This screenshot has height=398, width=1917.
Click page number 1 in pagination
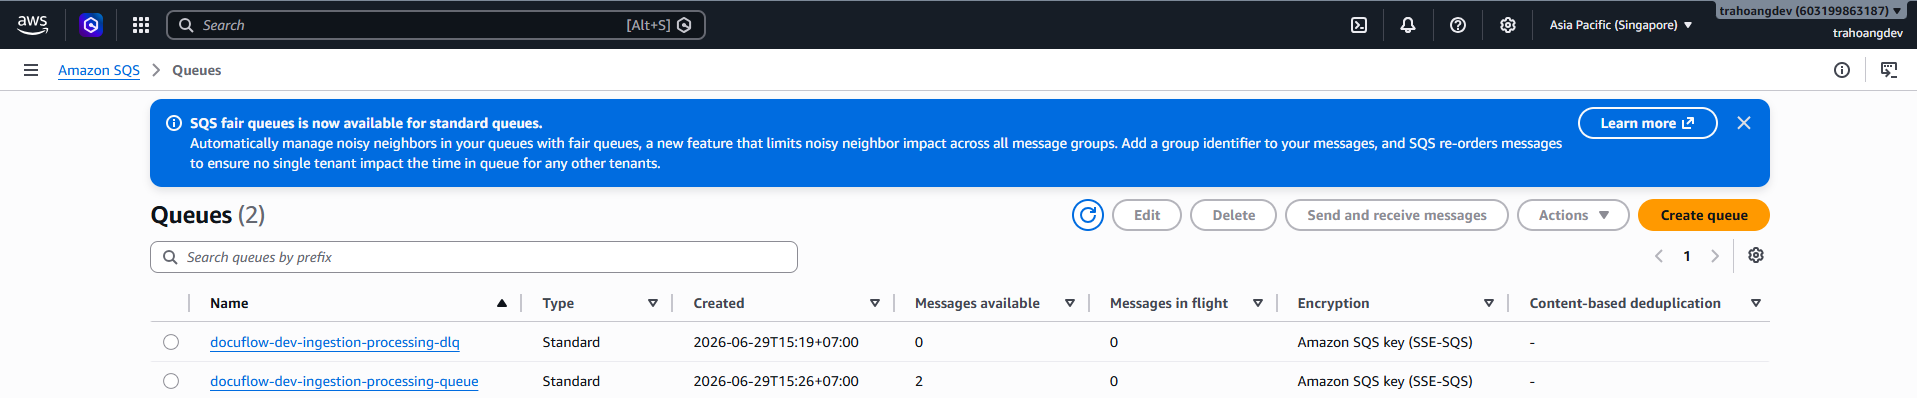point(1687,256)
